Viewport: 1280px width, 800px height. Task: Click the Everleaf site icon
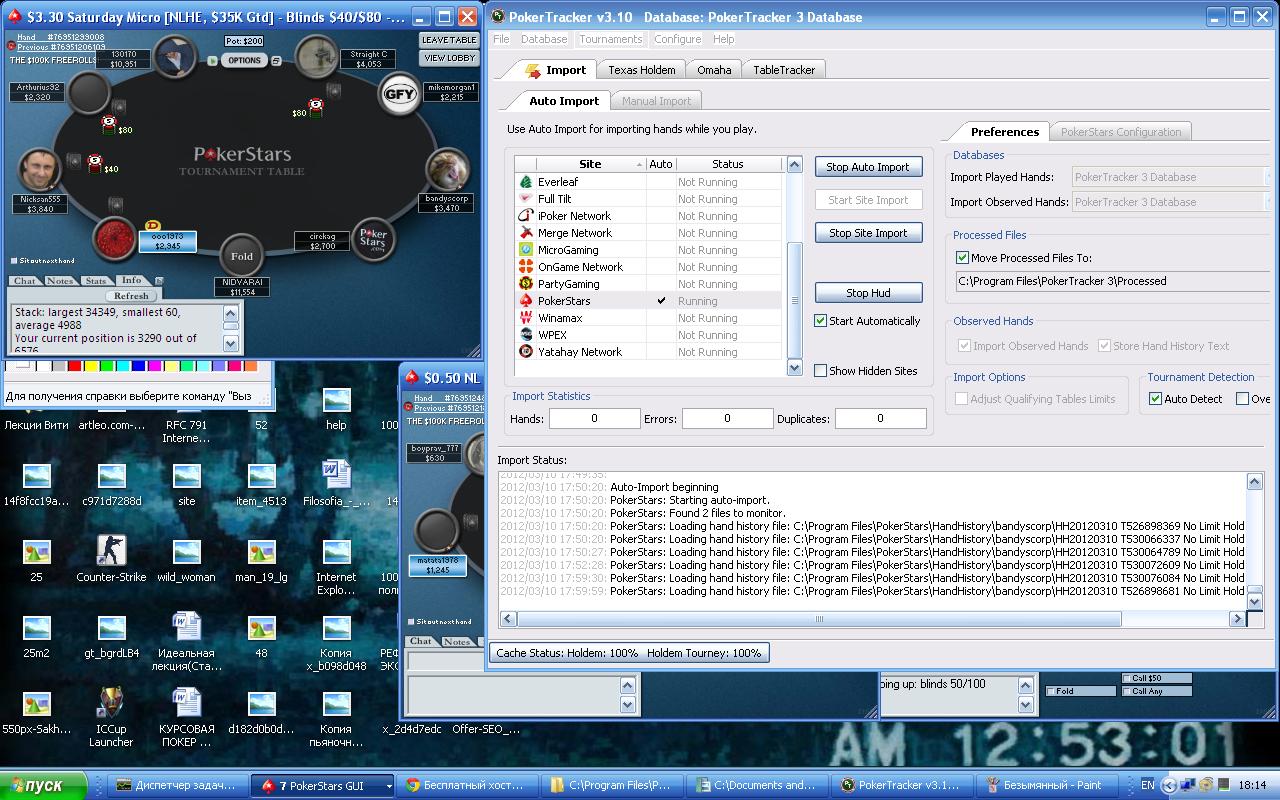point(526,182)
